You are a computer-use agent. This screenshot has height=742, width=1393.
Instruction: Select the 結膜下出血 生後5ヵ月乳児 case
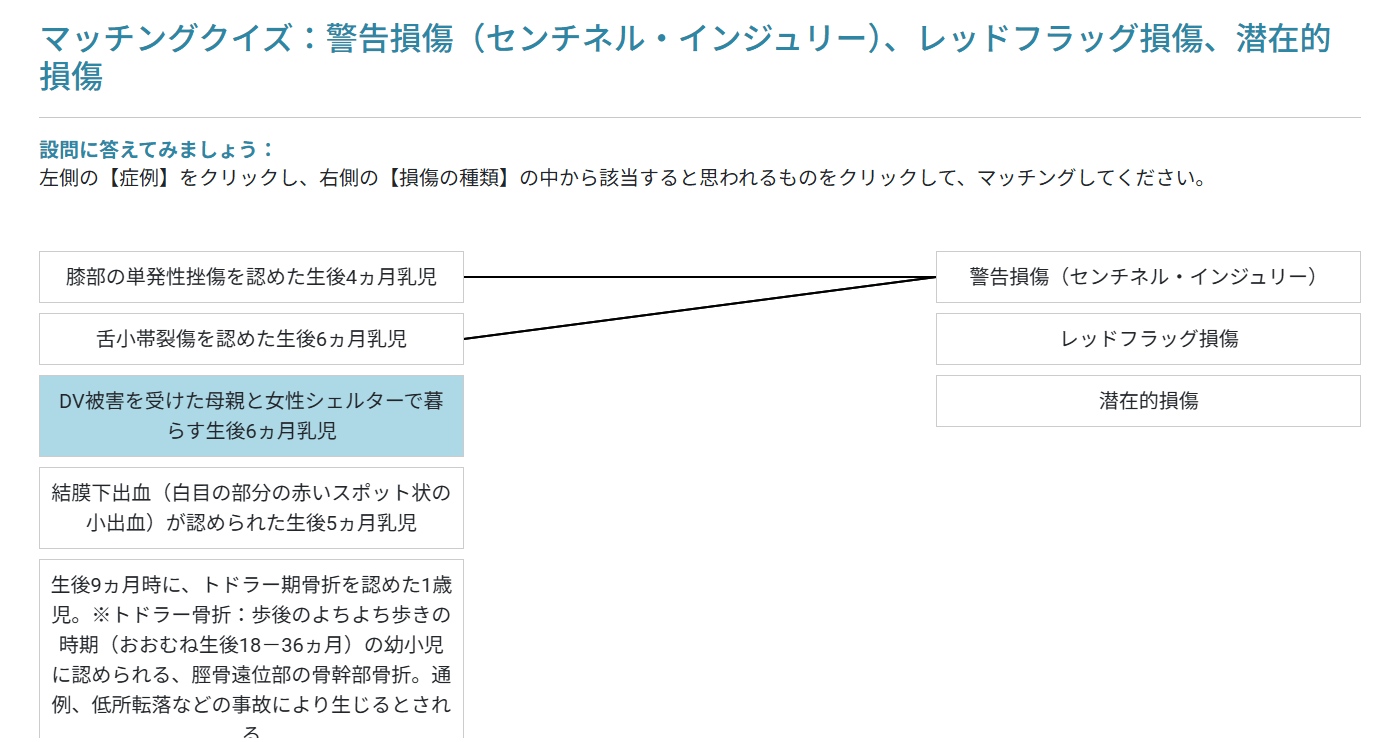point(251,508)
